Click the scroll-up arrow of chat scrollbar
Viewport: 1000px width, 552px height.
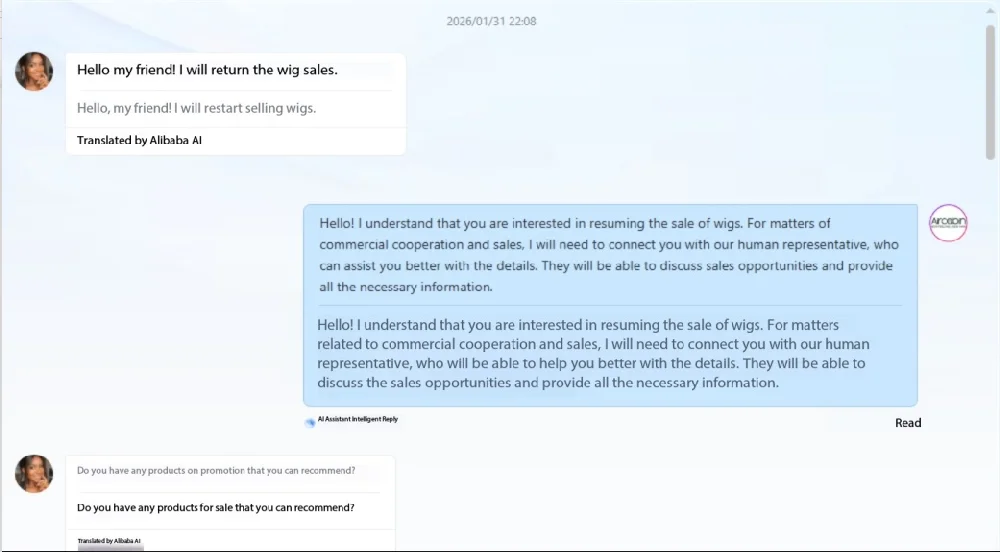[x=990, y=10]
